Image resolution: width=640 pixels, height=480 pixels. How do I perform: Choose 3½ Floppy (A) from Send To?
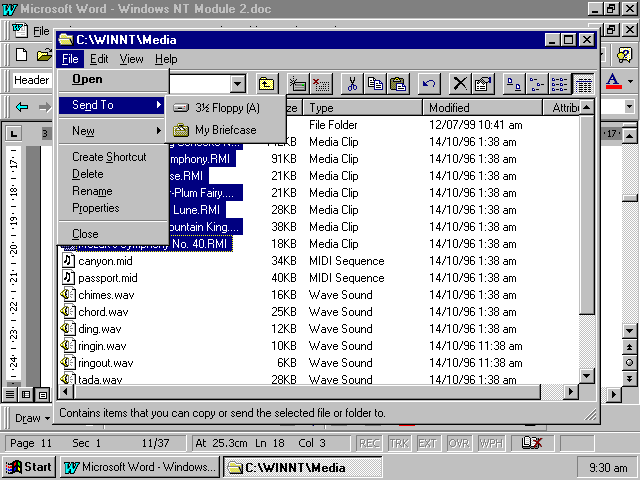pos(226,108)
